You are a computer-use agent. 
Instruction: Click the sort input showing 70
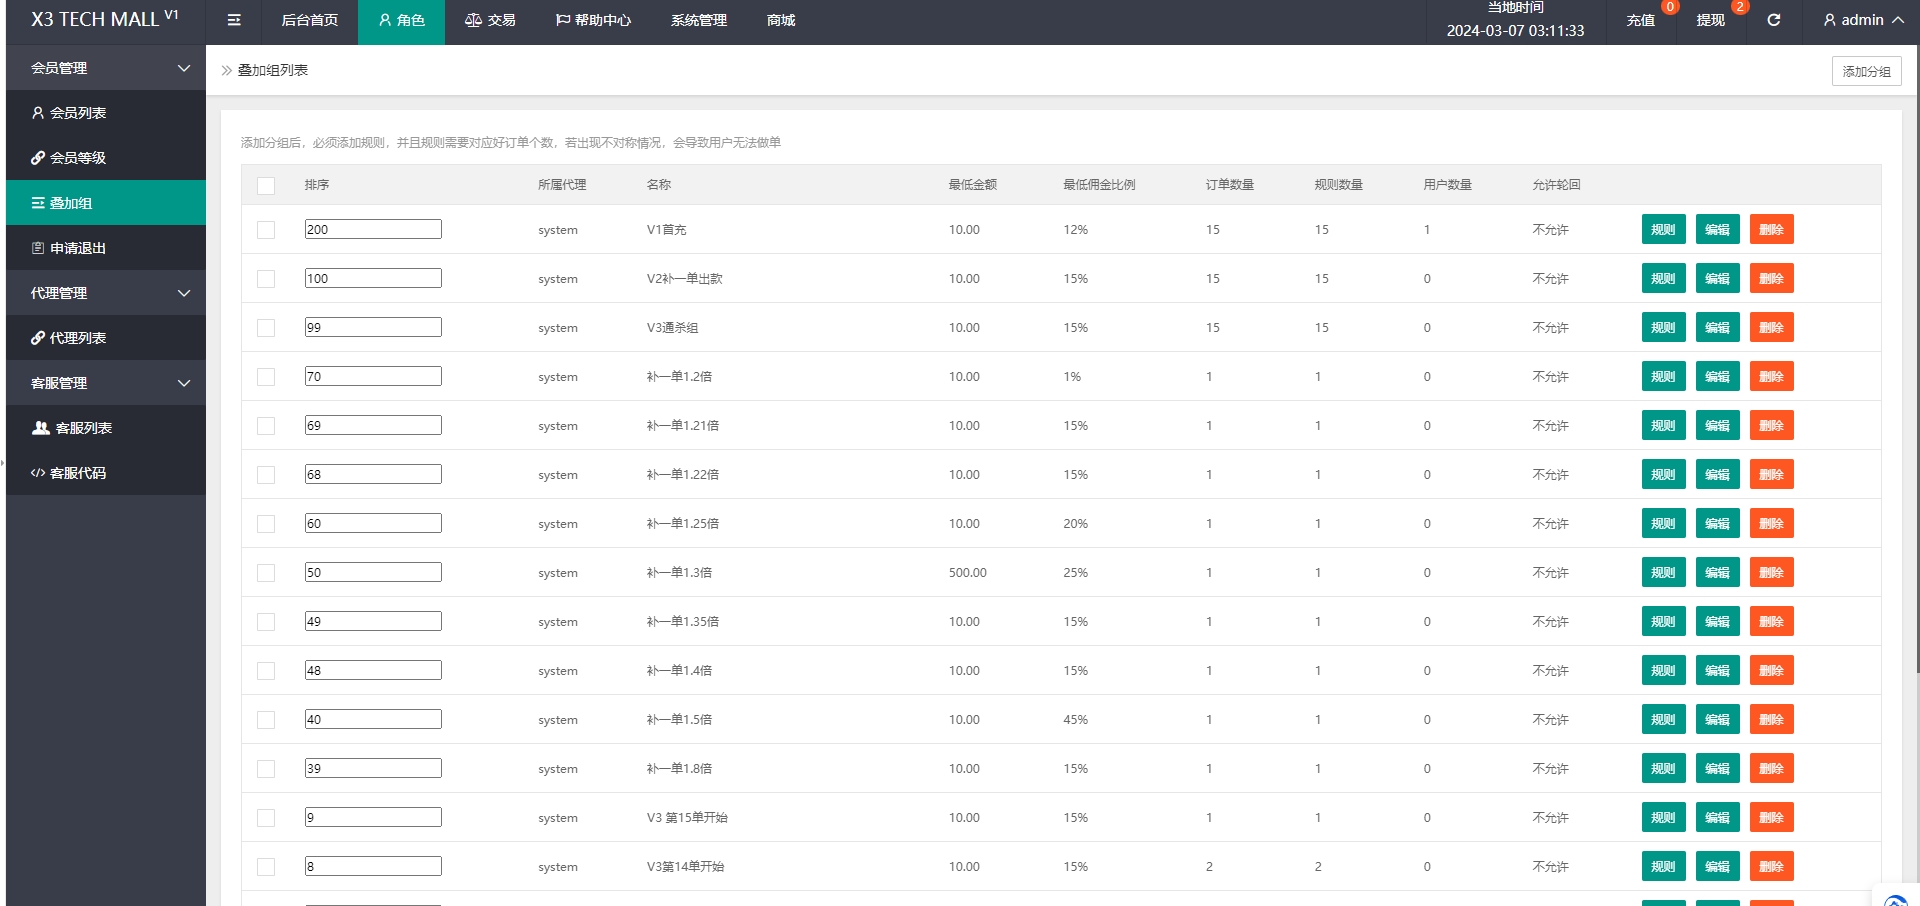pyautogui.click(x=373, y=376)
